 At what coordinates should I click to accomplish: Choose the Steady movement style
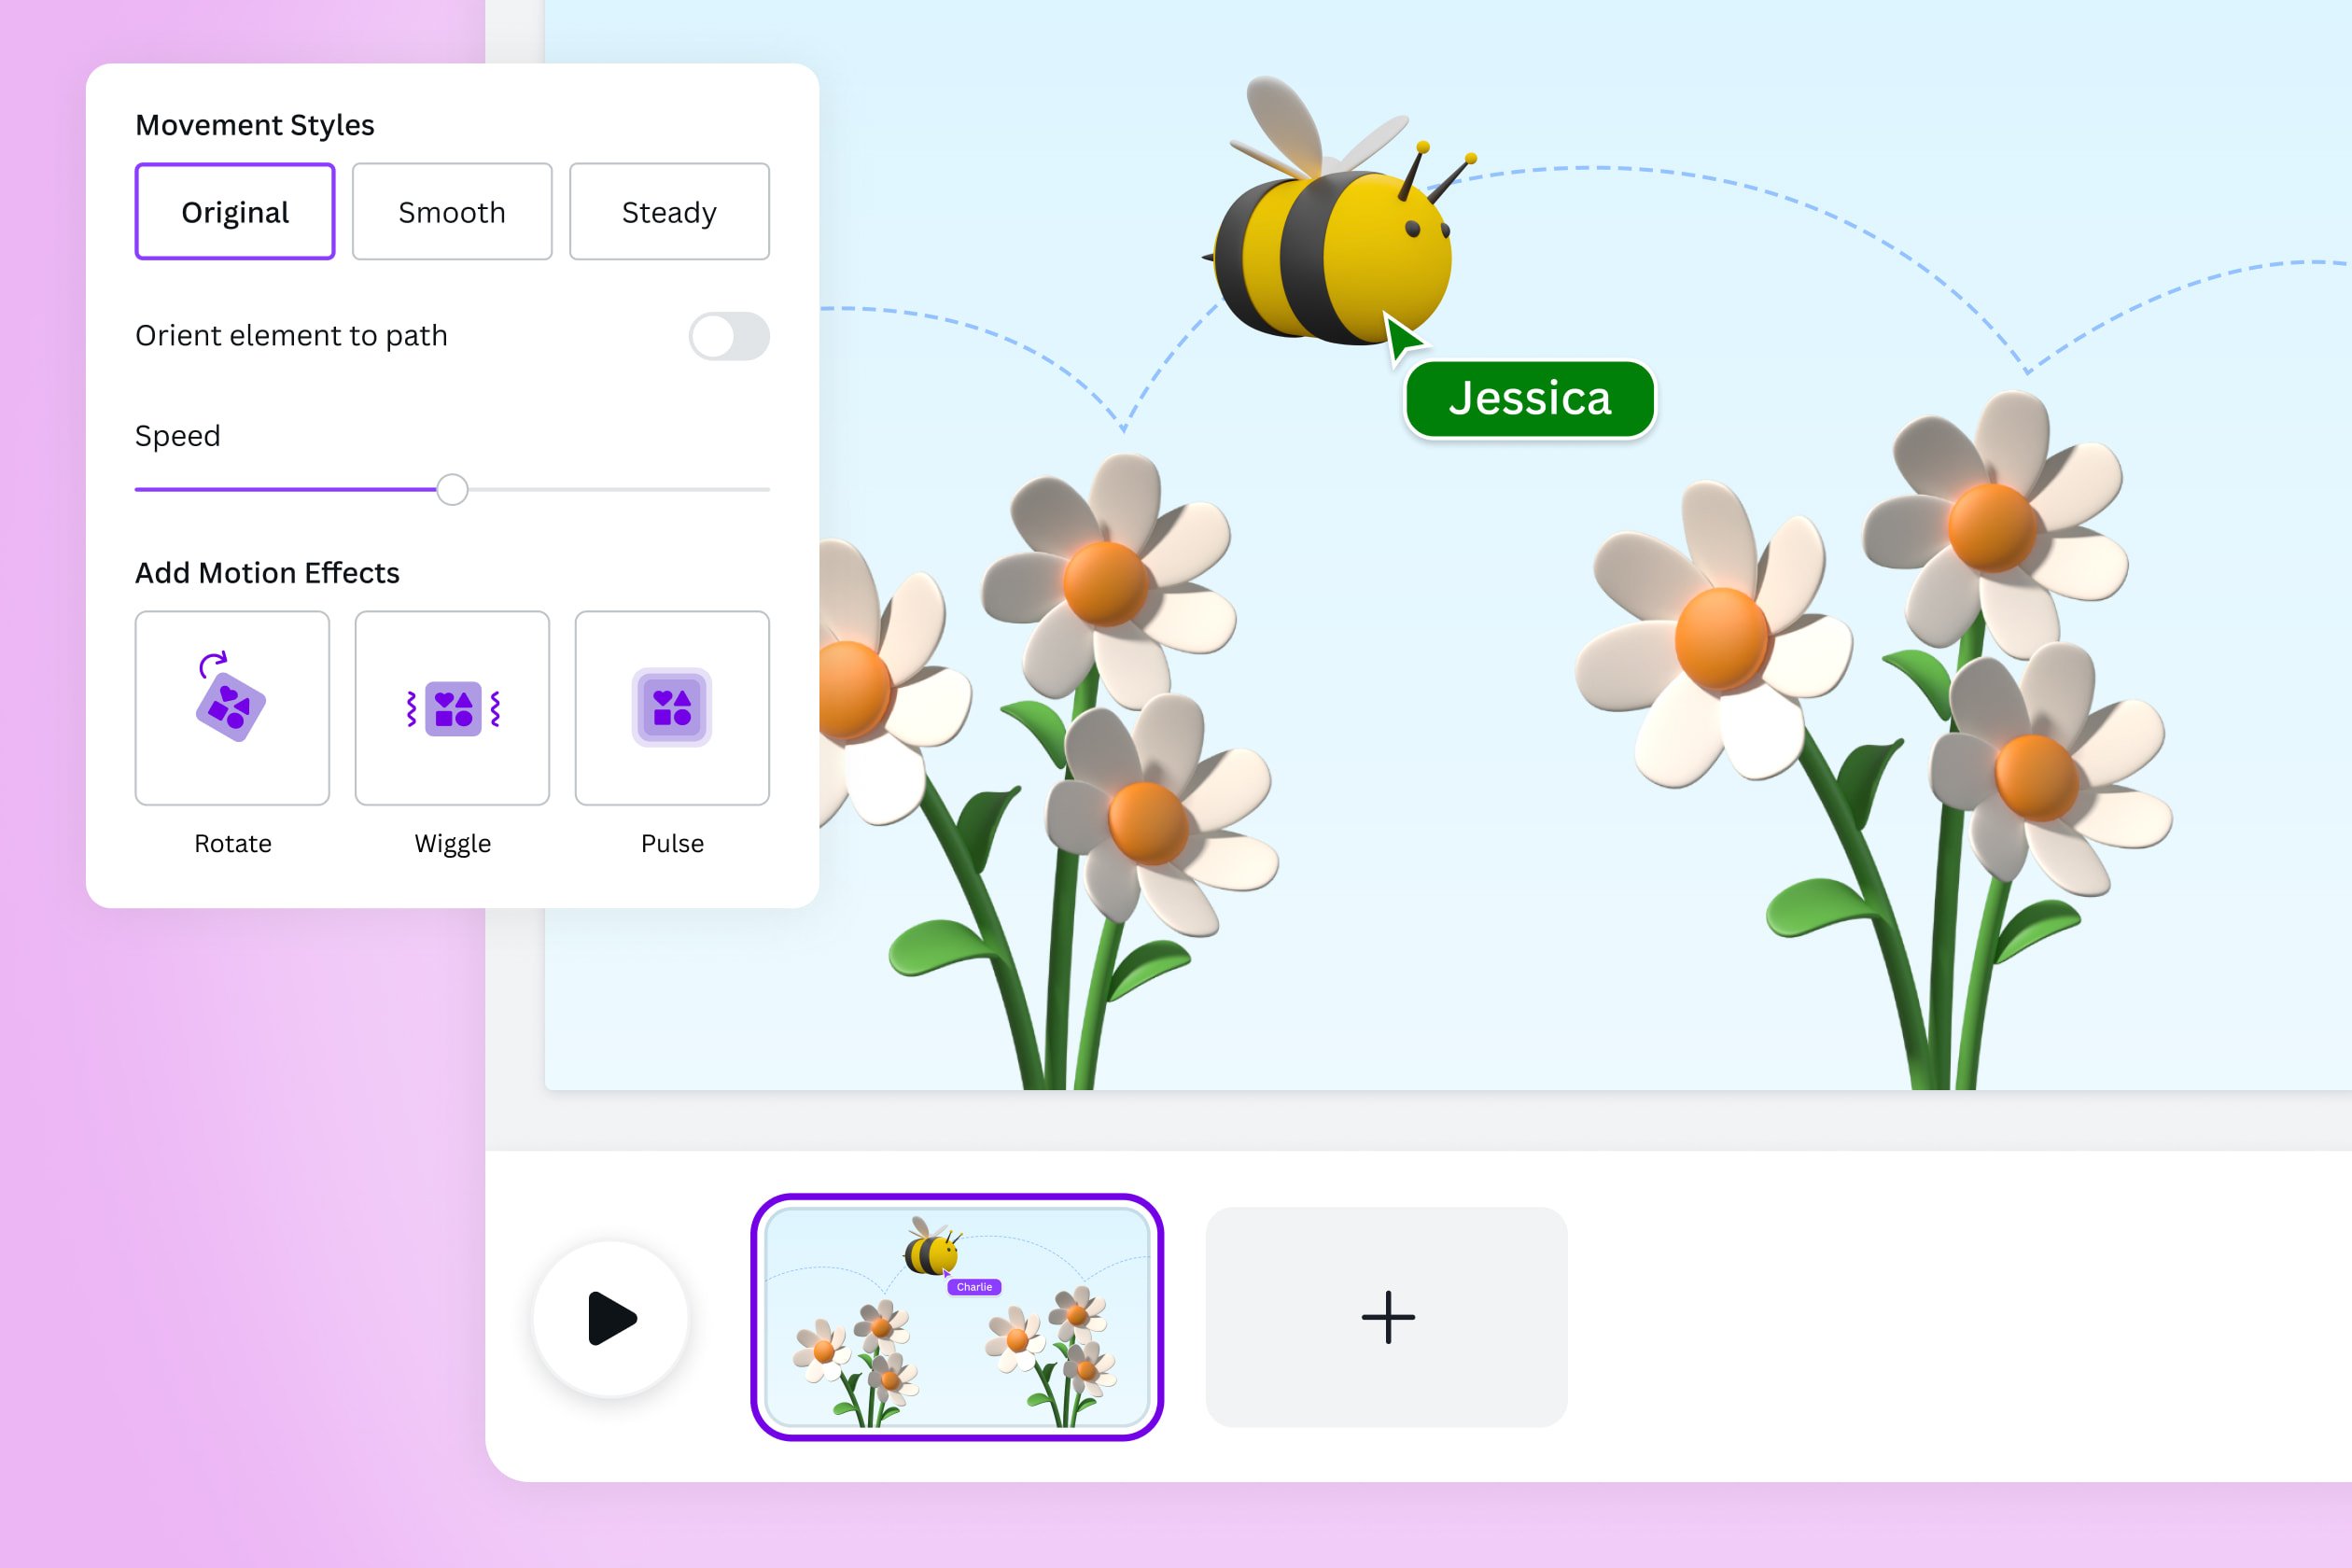[x=669, y=211]
